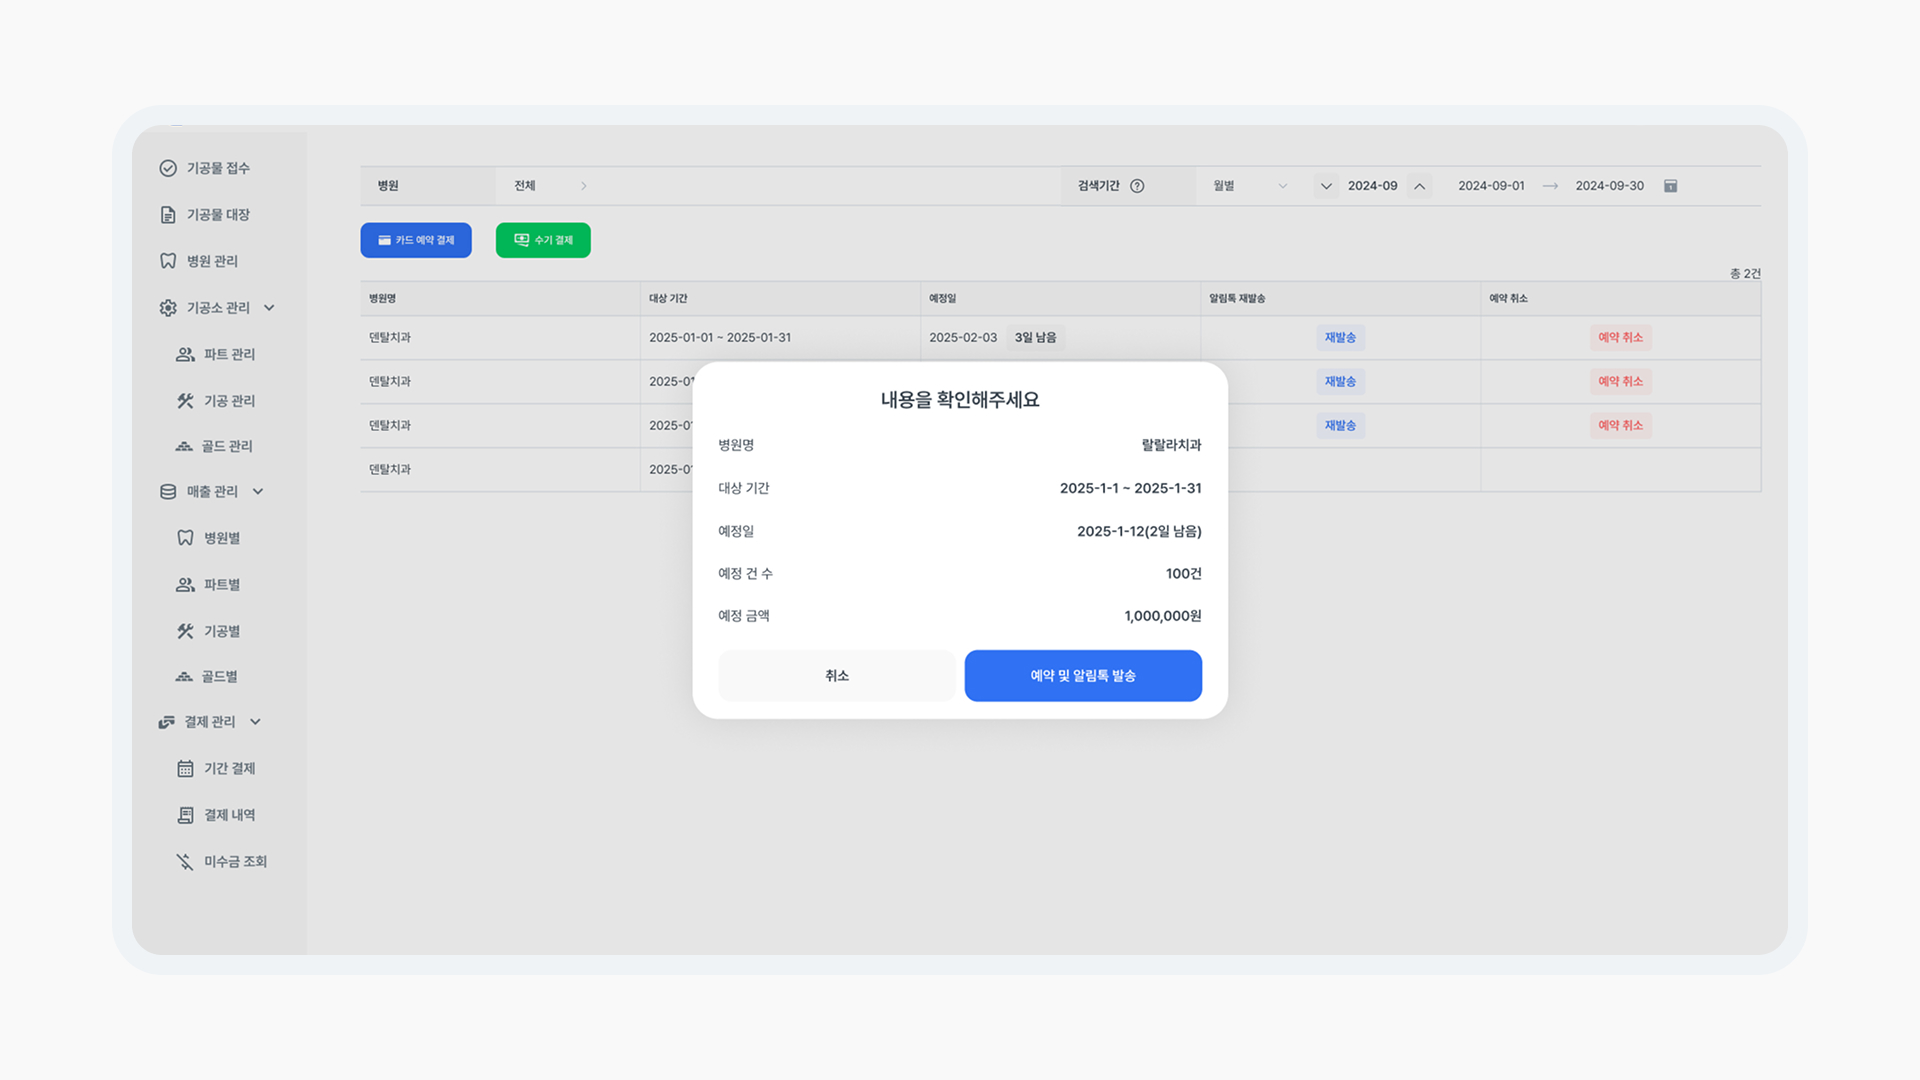Collapse the 결제 관리 section
The image size is (1920, 1080).
(255, 722)
